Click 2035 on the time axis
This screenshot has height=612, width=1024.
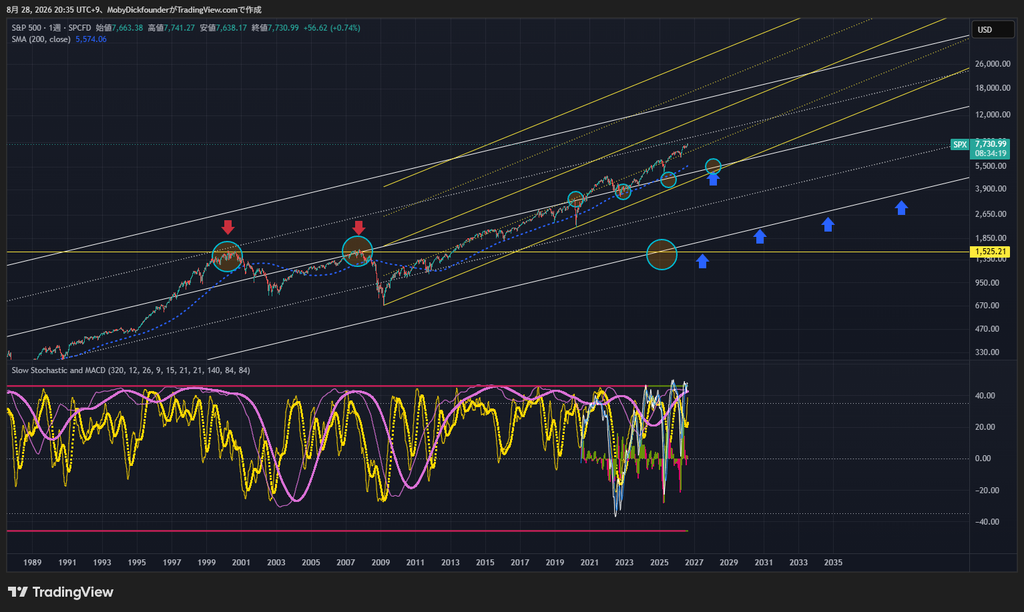coord(833,562)
